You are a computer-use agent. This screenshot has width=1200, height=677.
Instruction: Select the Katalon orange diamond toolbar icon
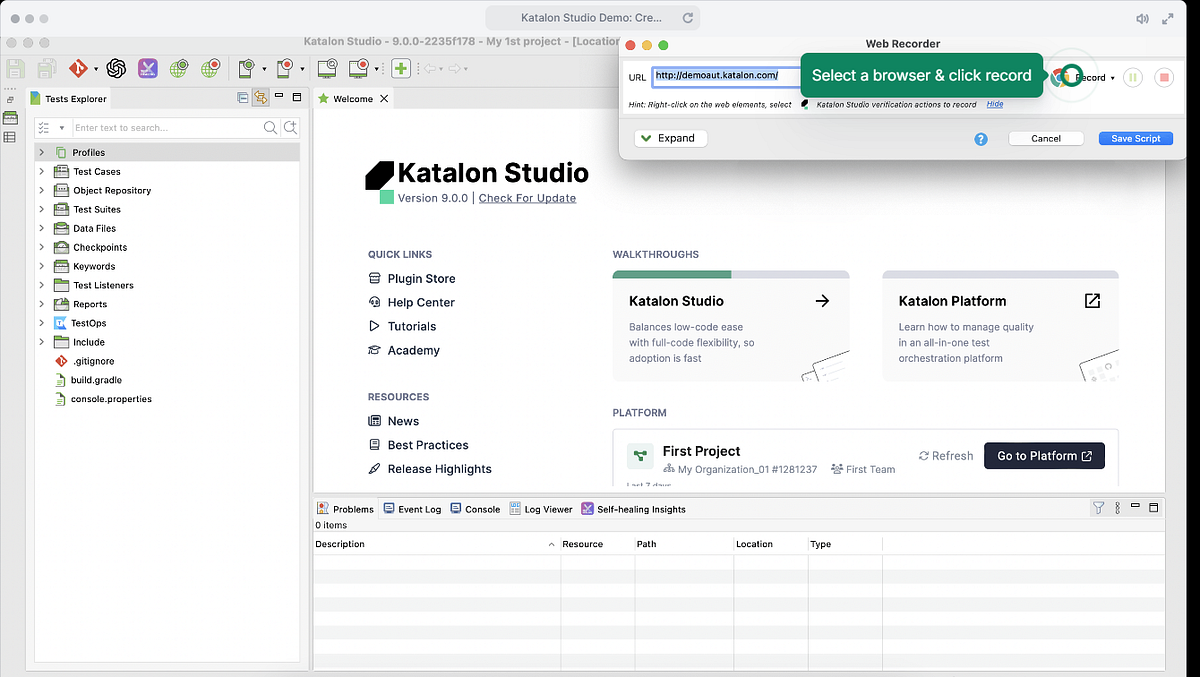pos(79,67)
